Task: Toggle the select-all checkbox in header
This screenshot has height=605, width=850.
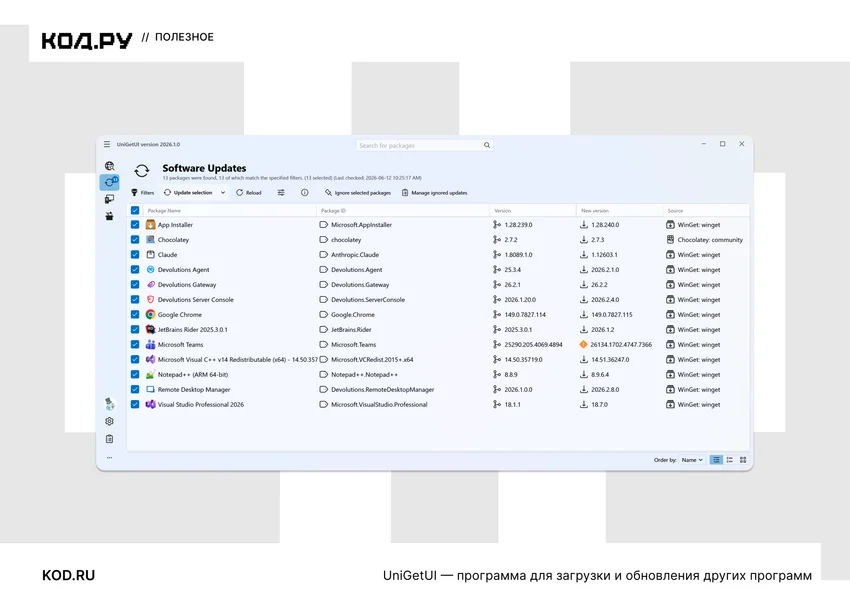Action: [135, 210]
